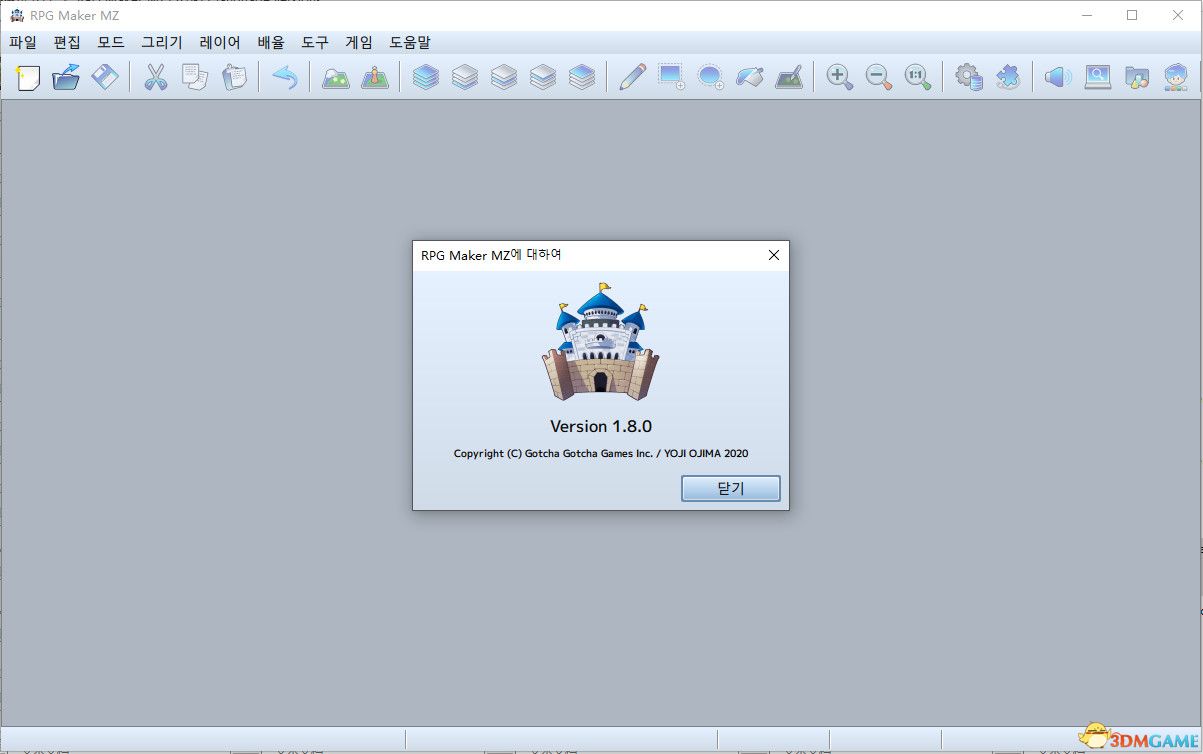Close the RPG Maker MZ about dialog with X
Image resolution: width=1203 pixels, height=754 pixels.
point(773,255)
